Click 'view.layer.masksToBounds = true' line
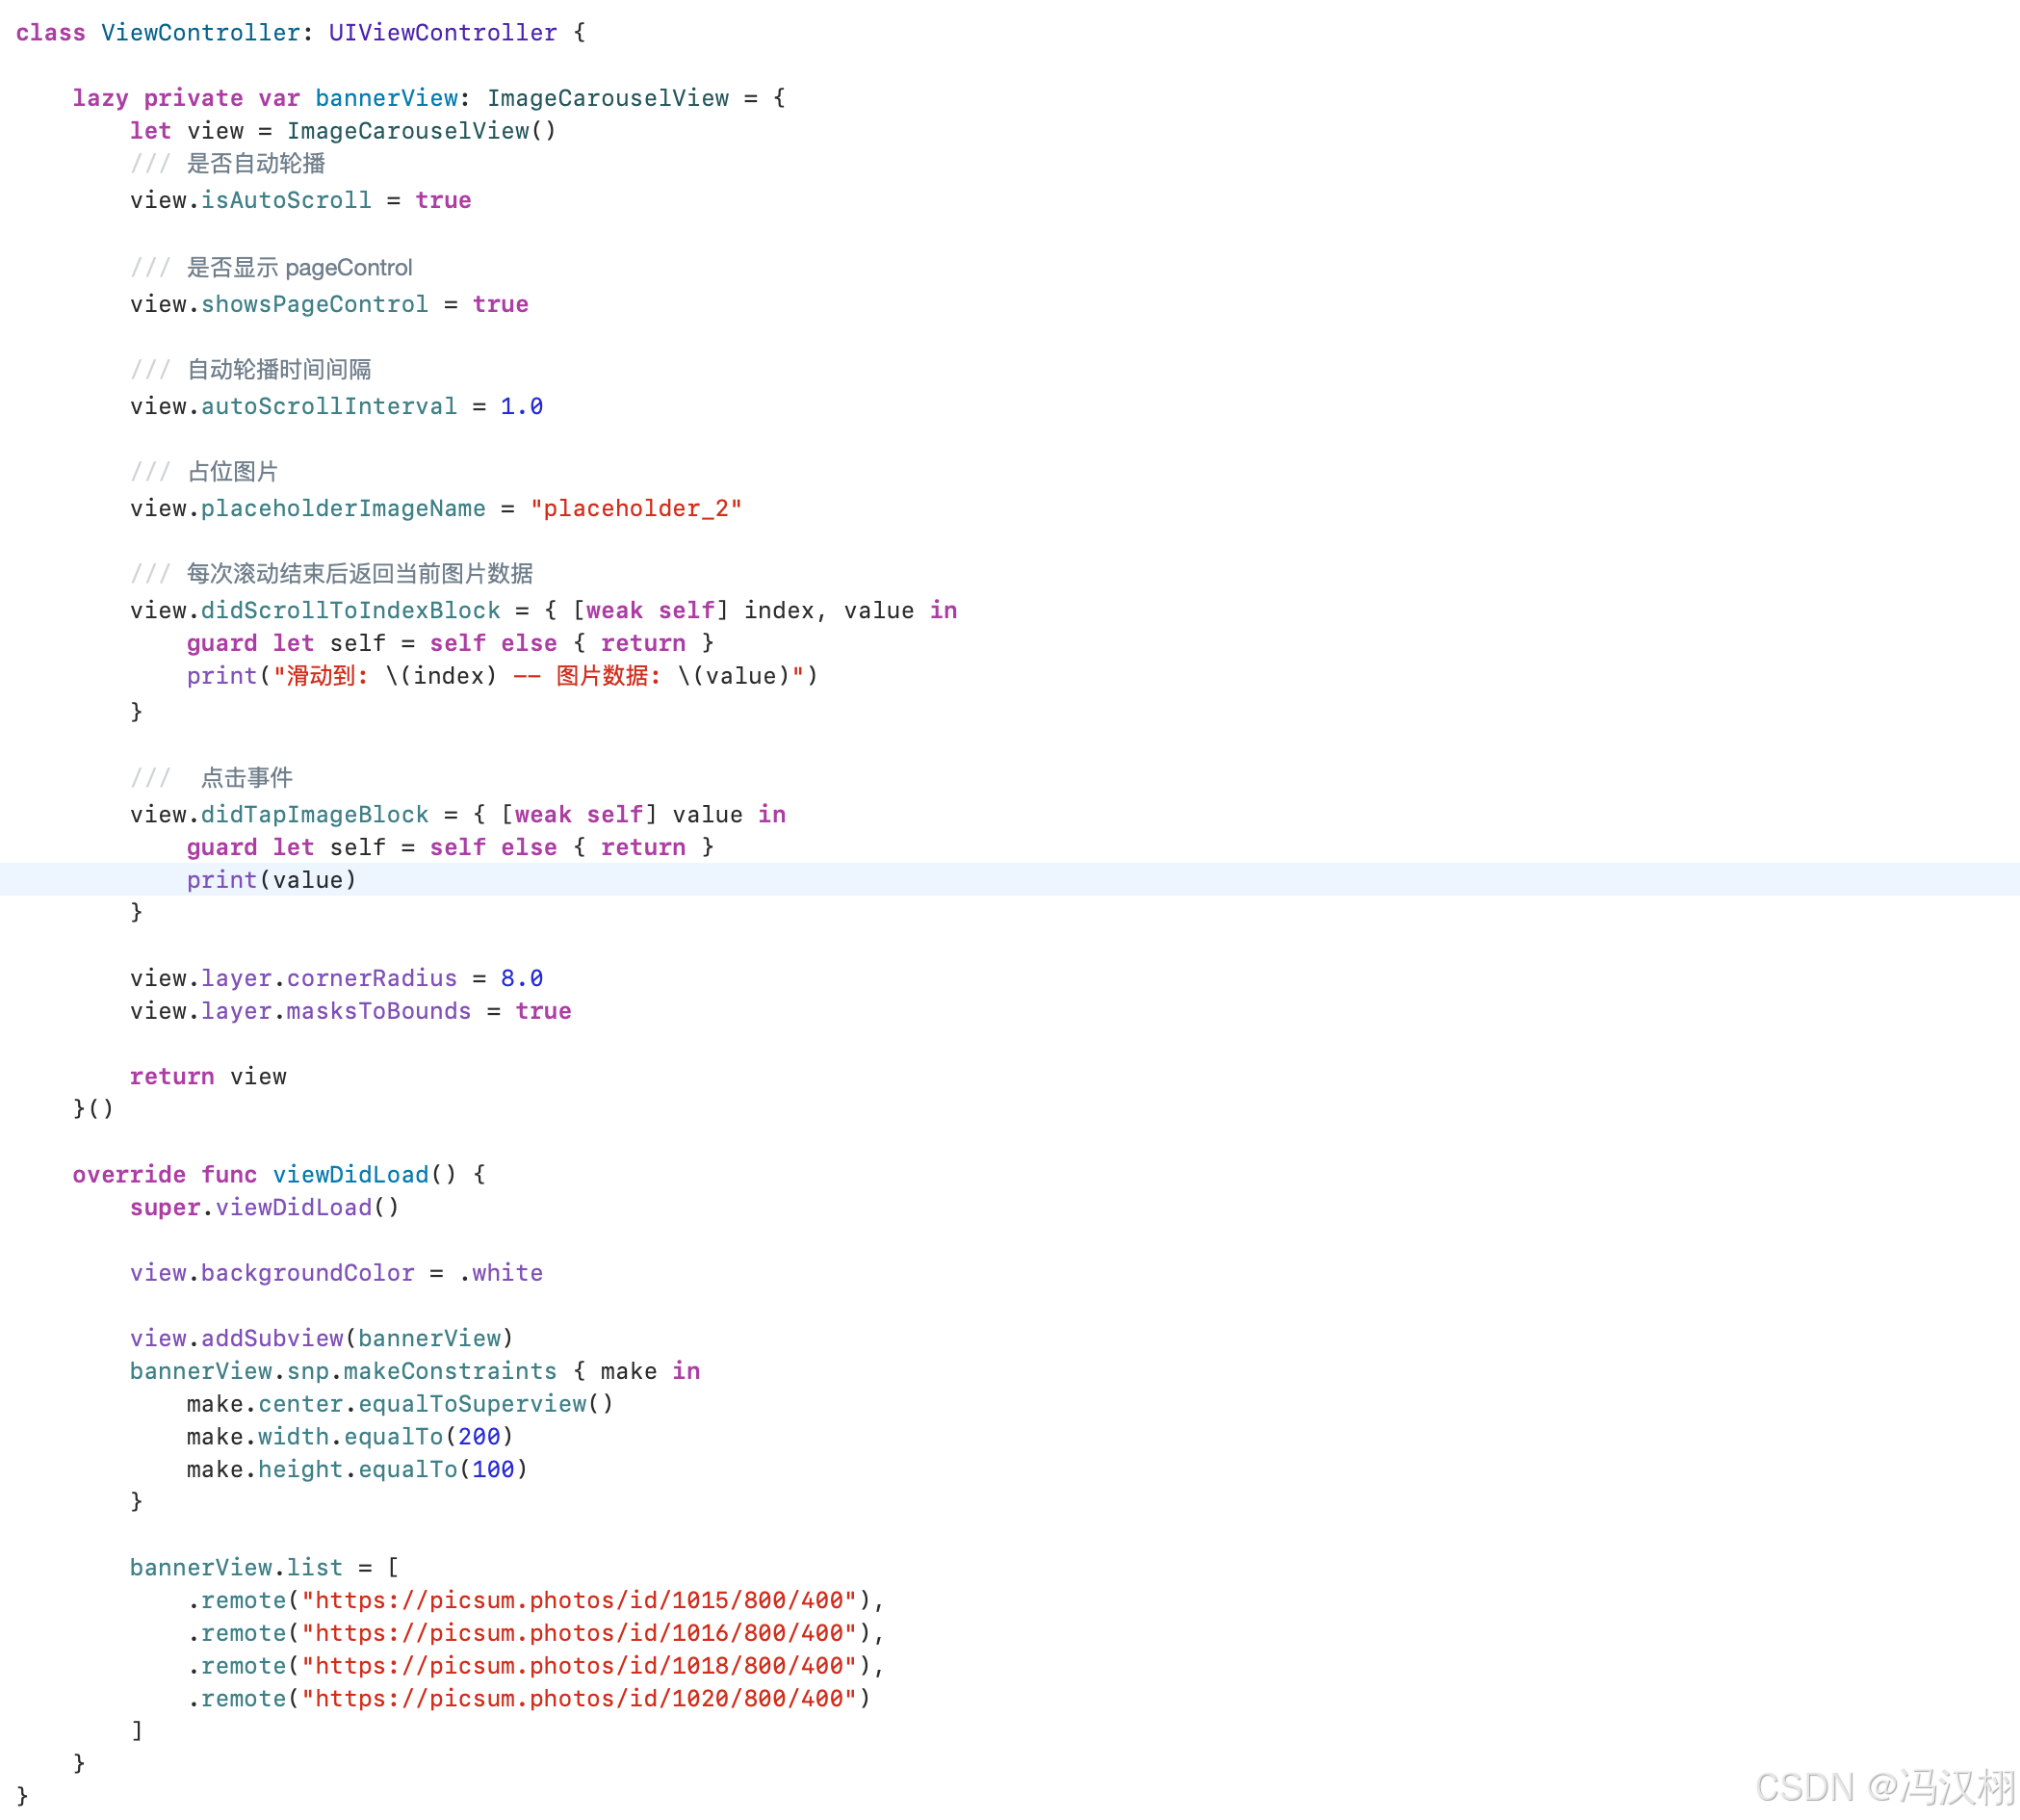Viewport: 2020px width, 1820px height. click(350, 1011)
